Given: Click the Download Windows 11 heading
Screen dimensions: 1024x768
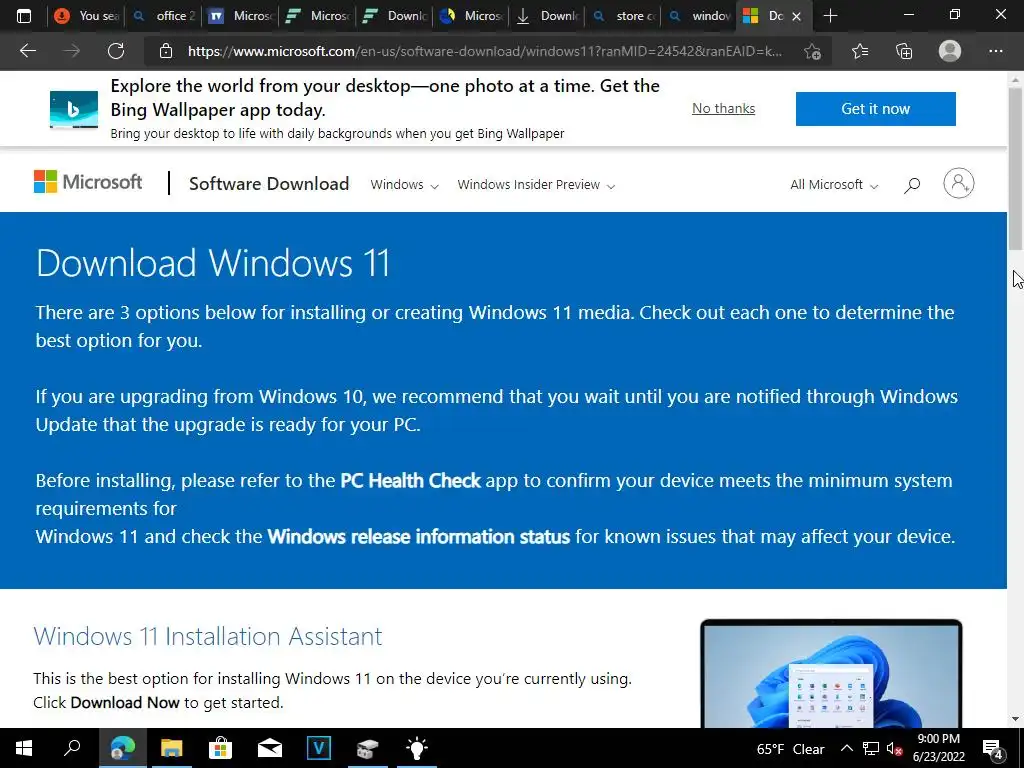Looking at the screenshot, I should [213, 263].
